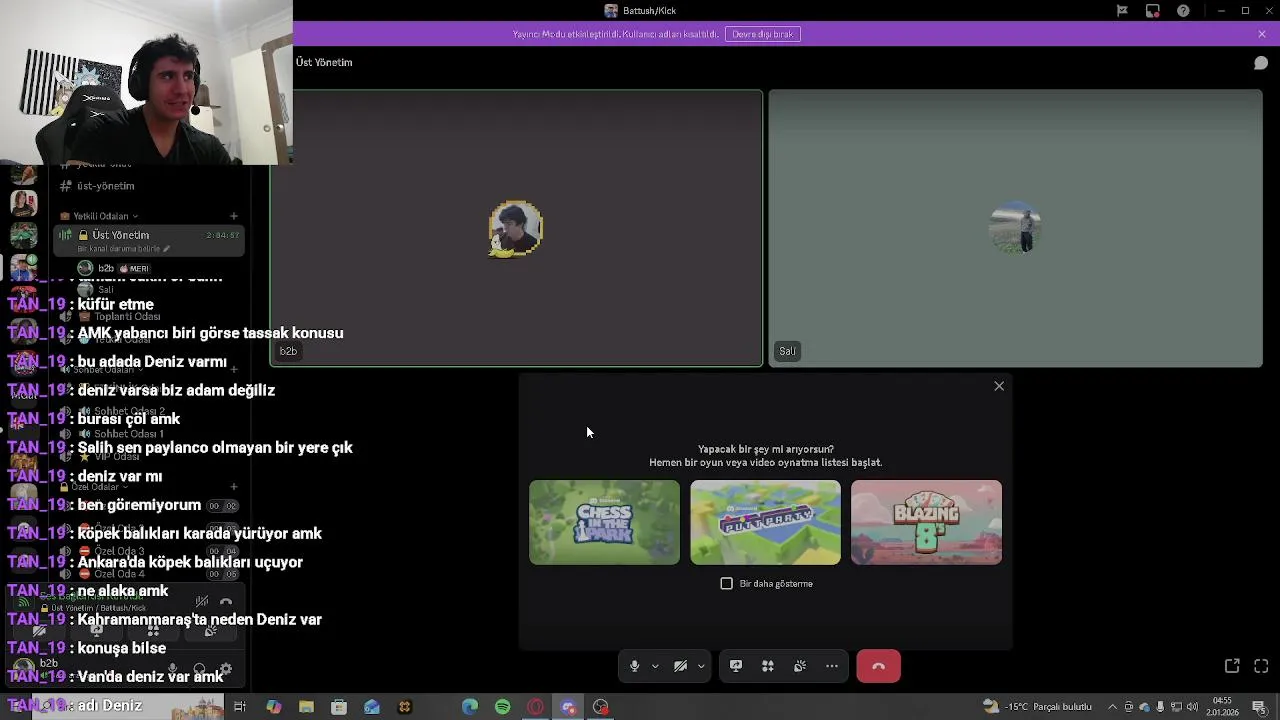This screenshot has height=720, width=1280.
Task: Open soundboard icon in control bar
Action: (800, 666)
